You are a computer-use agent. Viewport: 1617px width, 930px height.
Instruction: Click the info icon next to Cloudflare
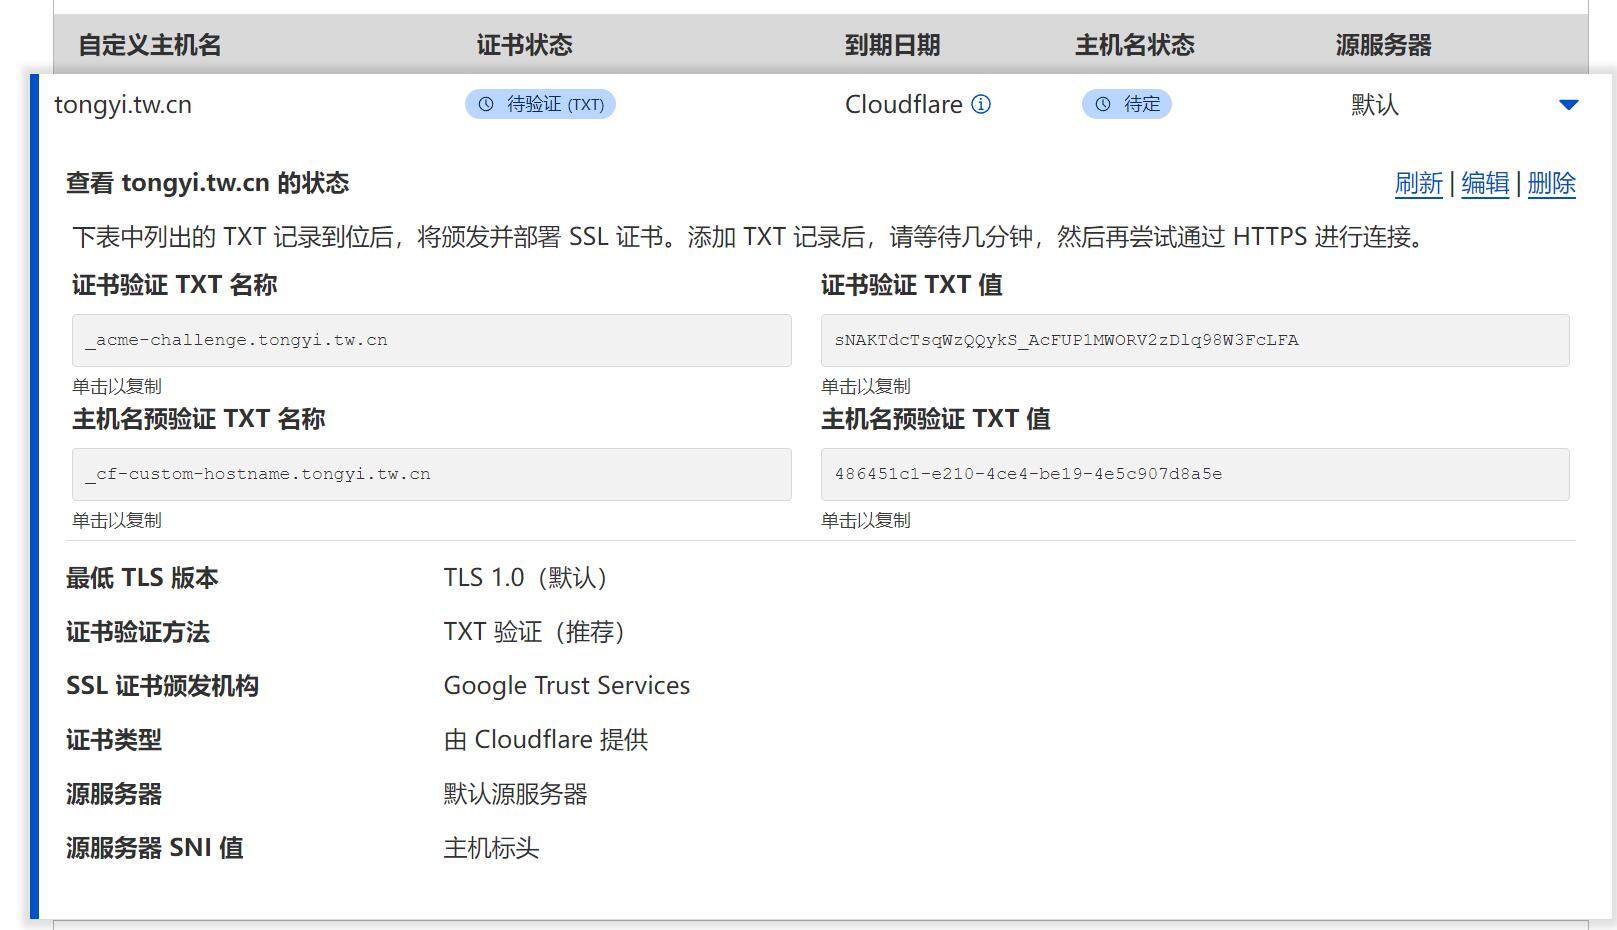(982, 104)
